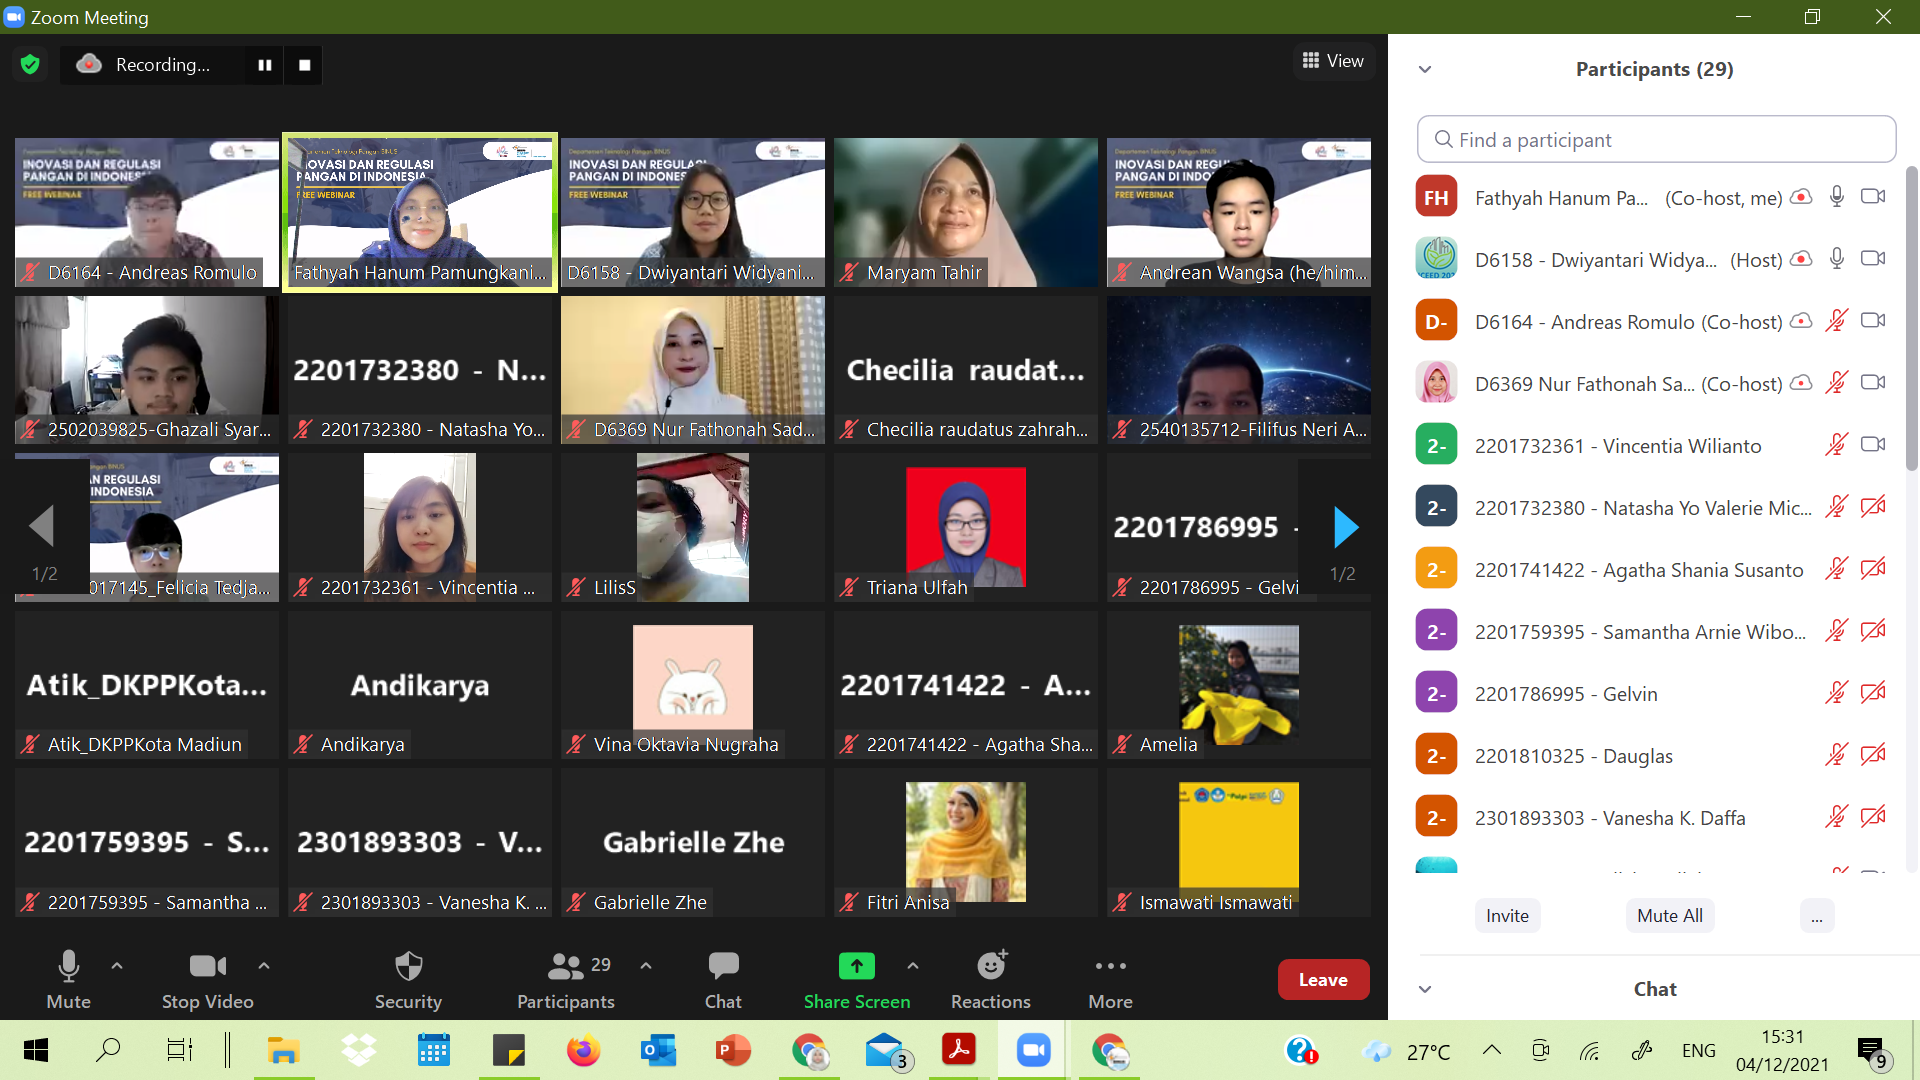1920x1080 pixels.
Task: Open Adobe Acrobat from the taskbar
Action: pyautogui.click(x=959, y=1051)
